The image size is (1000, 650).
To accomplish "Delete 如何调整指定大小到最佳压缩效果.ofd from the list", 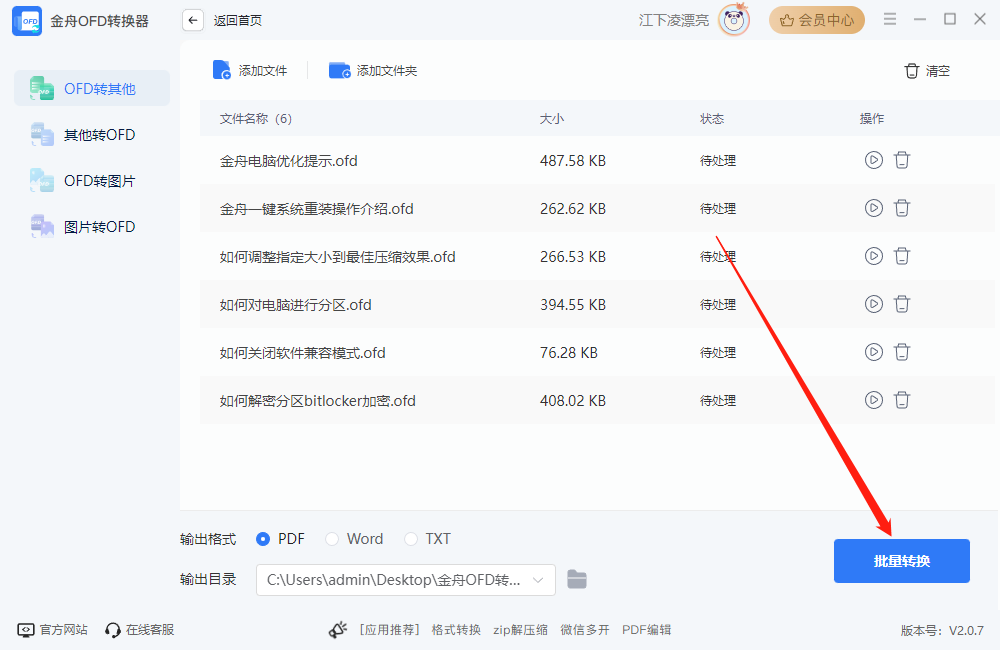I will click(902, 256).
